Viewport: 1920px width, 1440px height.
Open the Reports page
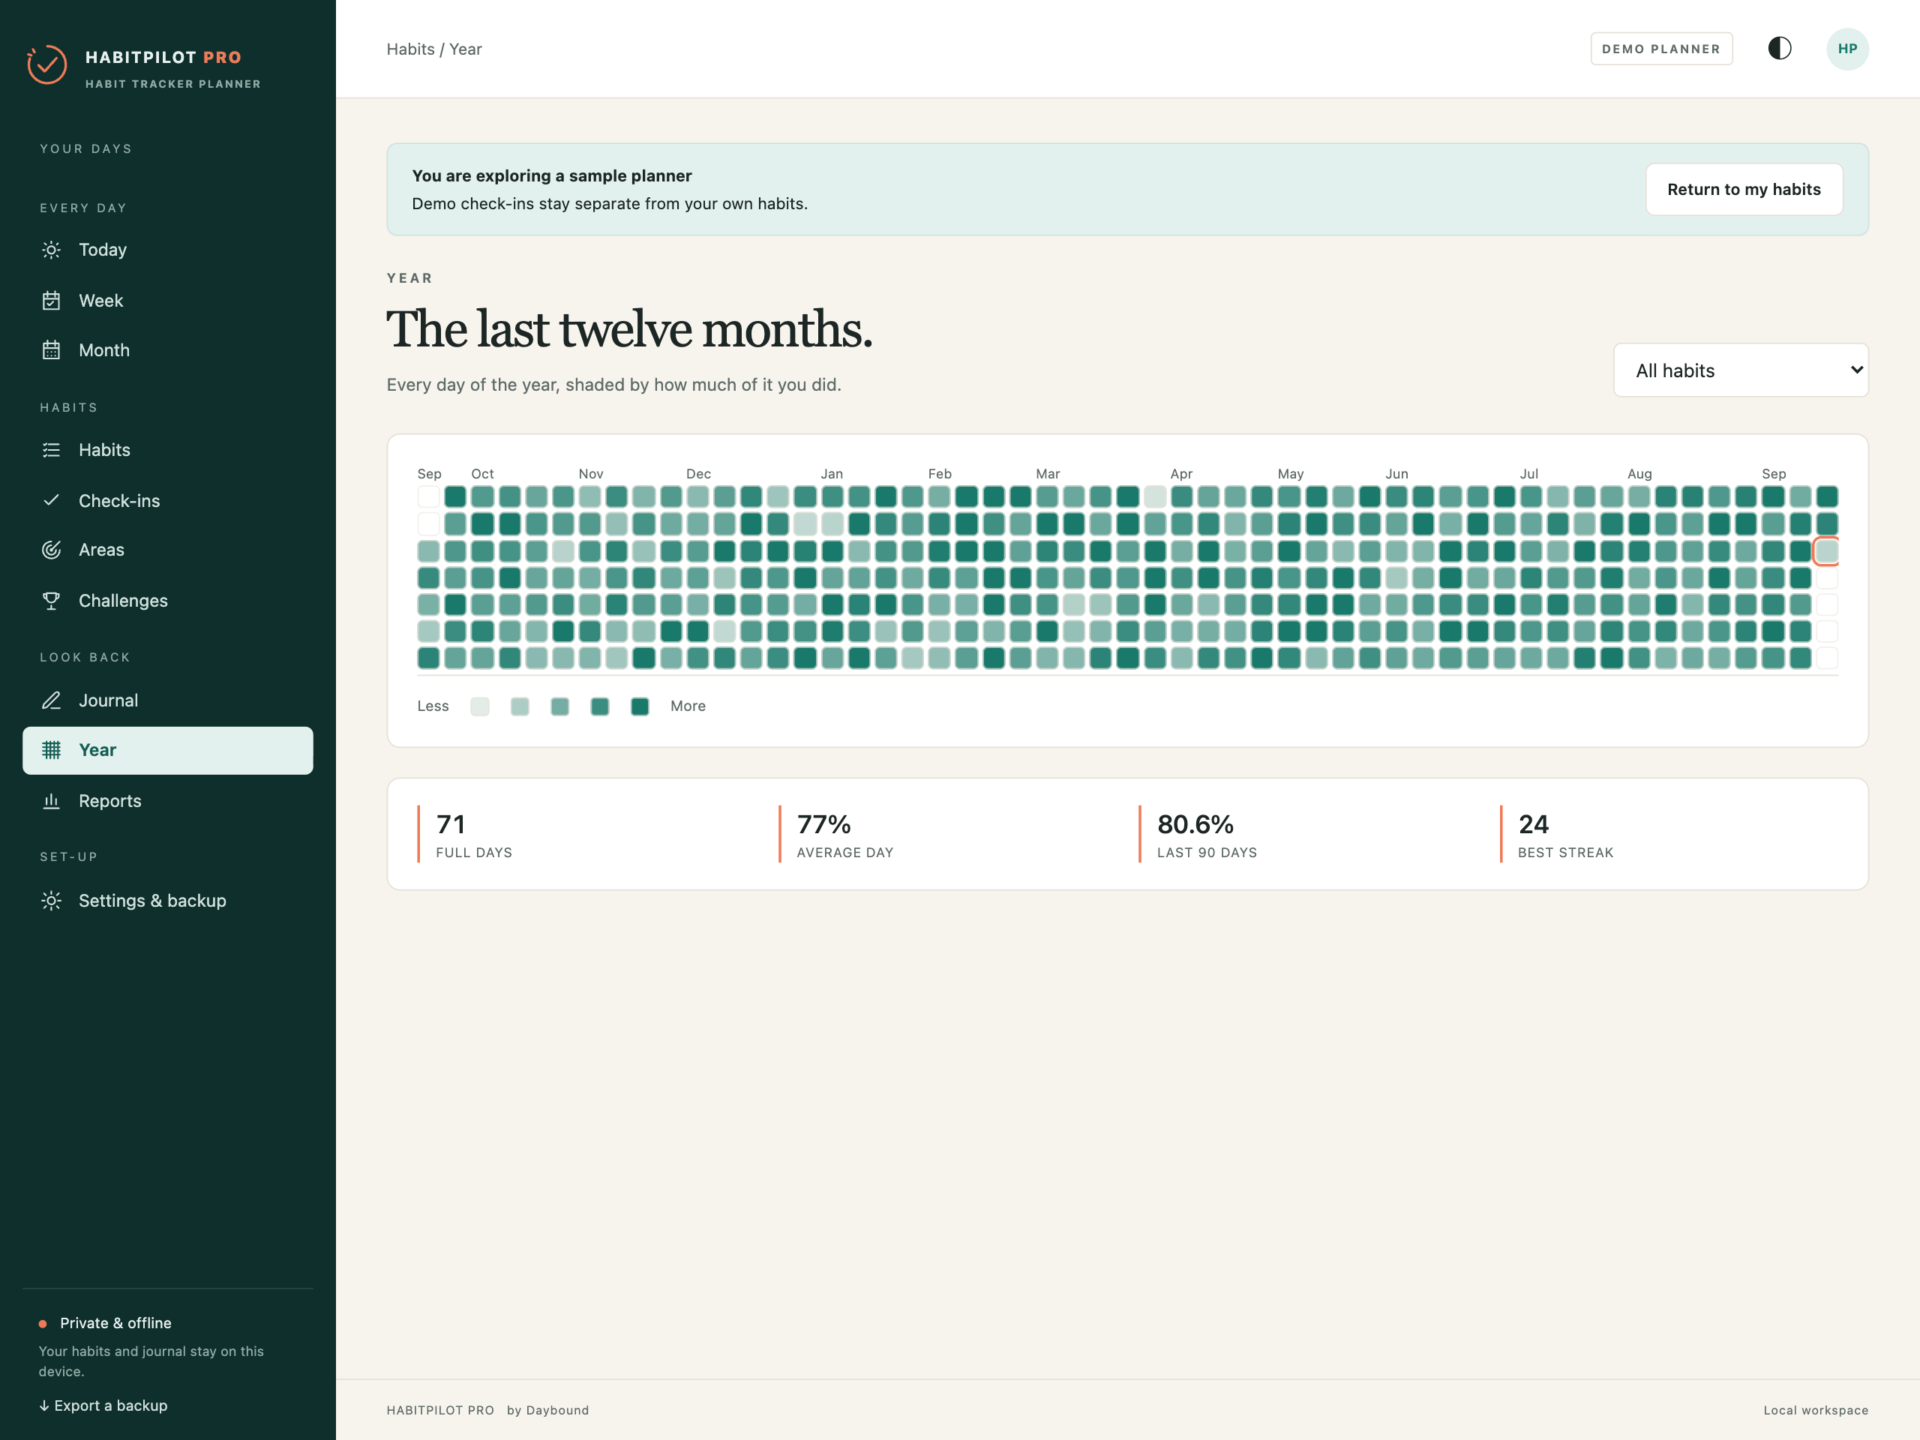coord(167,801)
